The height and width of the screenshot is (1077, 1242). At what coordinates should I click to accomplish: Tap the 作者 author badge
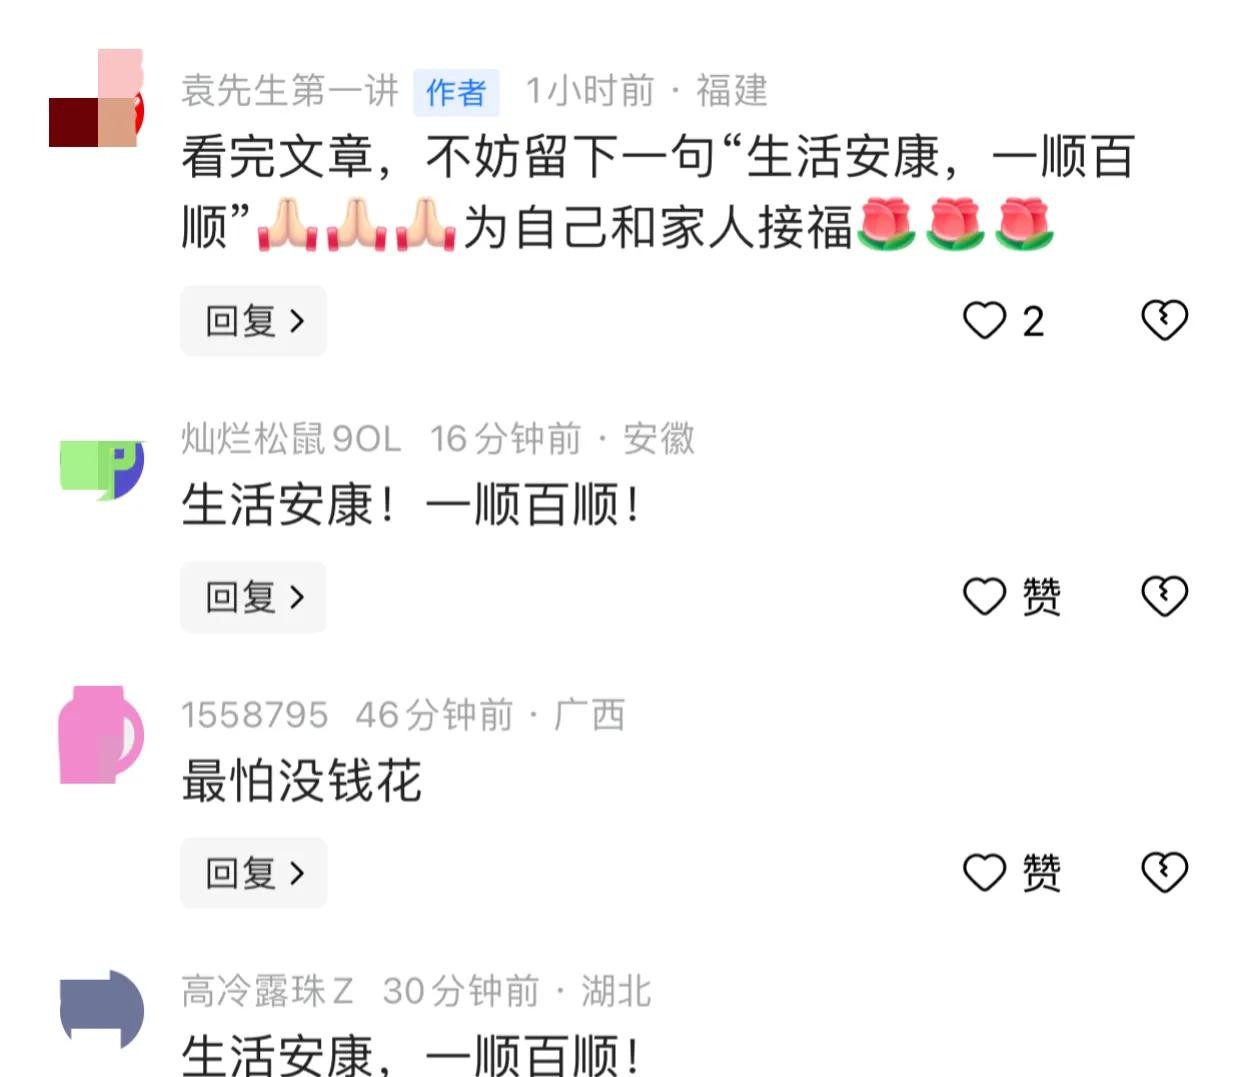click(456, 92)
